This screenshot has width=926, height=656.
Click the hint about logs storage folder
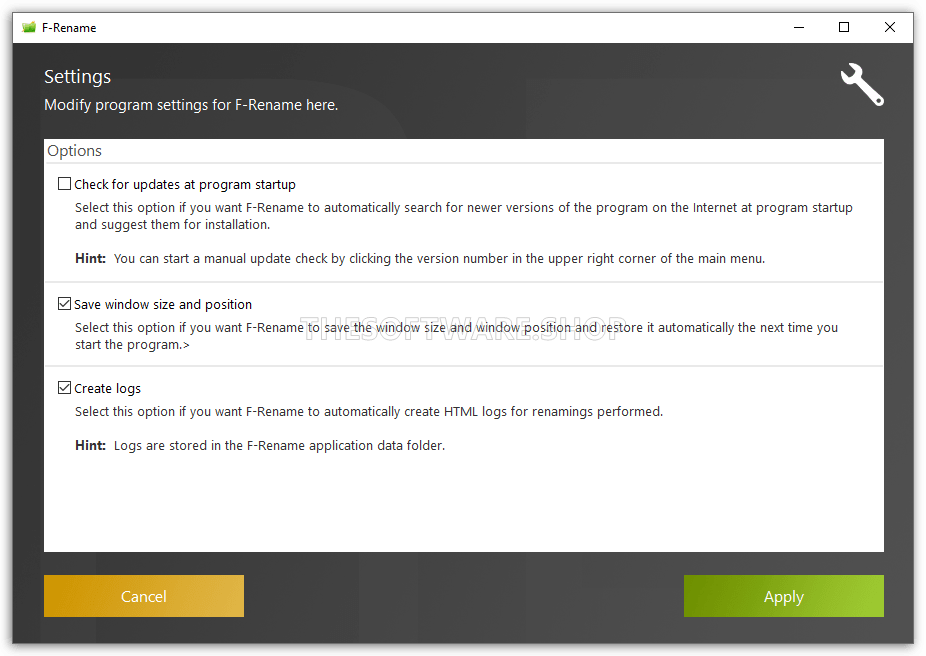[x=260, y=445]
